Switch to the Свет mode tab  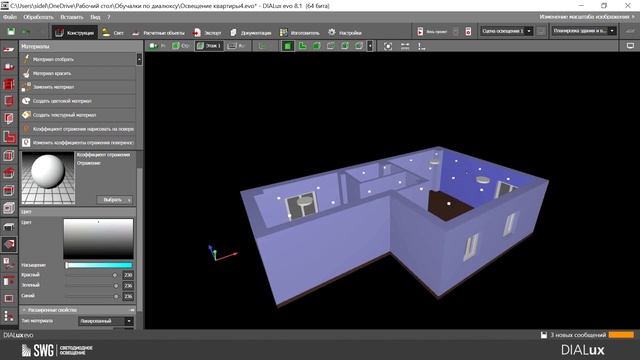(113, 33)
